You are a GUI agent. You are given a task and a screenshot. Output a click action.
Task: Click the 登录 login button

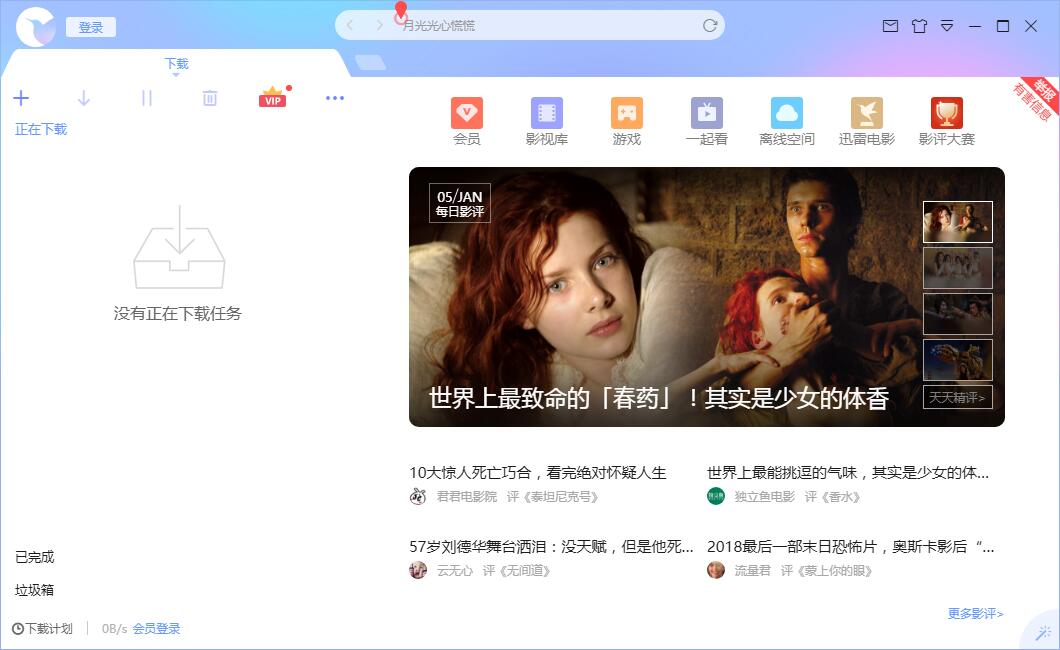91,27
